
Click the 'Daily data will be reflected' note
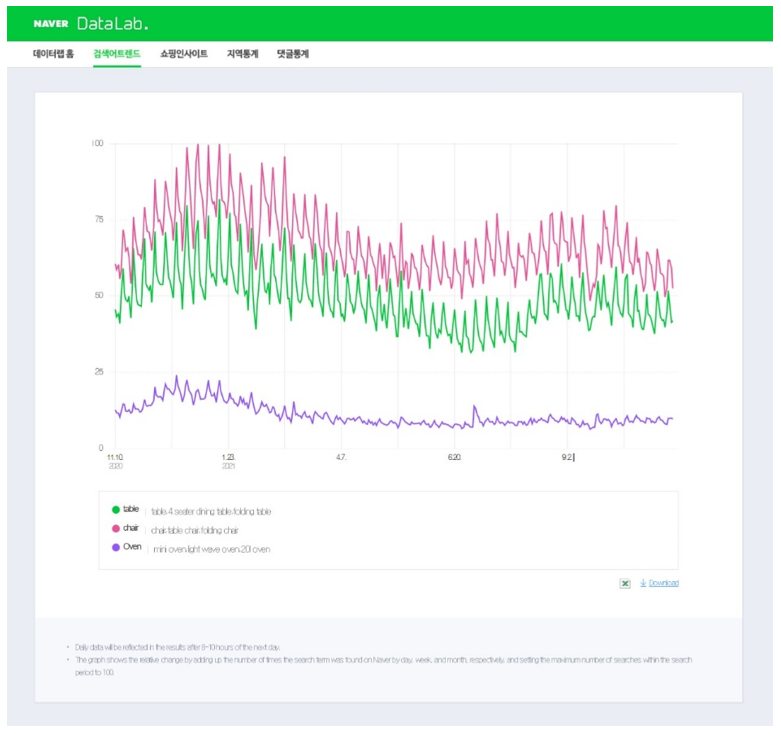tap(177, 647)
